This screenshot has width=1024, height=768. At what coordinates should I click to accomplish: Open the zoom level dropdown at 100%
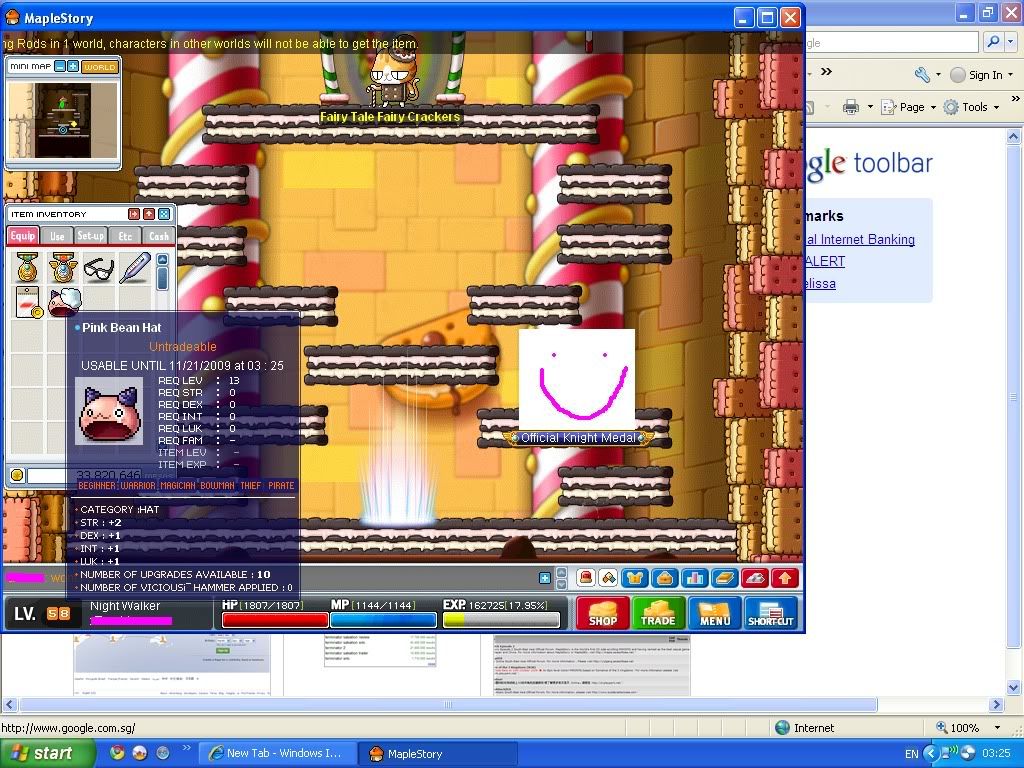tap(997, 728)
